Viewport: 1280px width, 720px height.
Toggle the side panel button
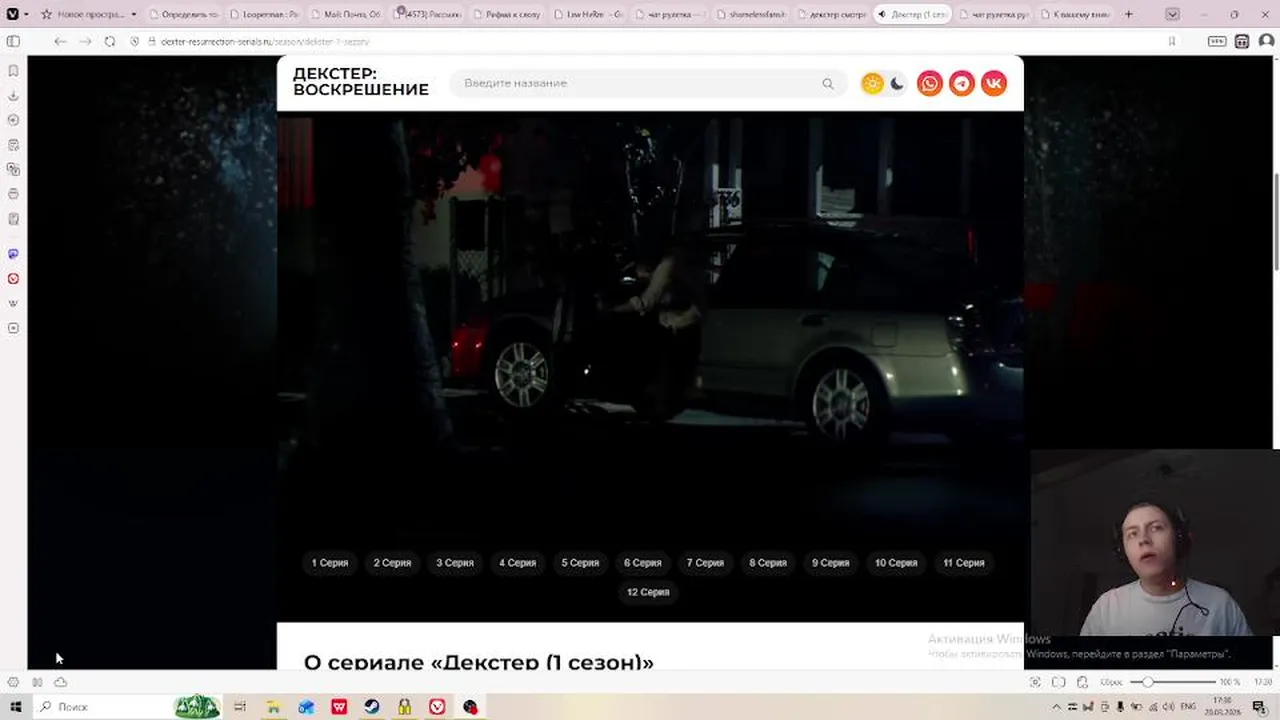coord(13,41)
